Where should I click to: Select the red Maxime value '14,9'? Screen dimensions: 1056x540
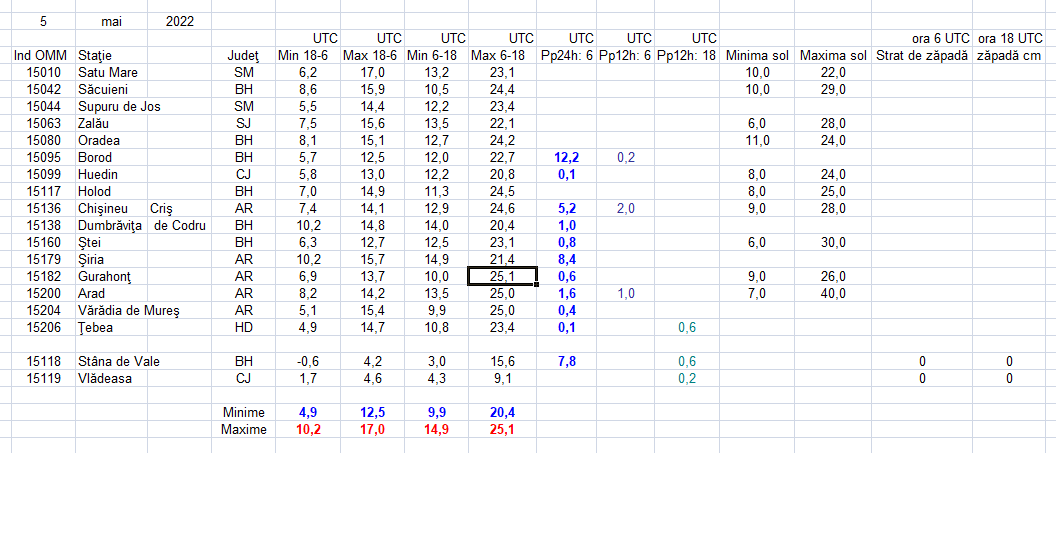point(436,430)
